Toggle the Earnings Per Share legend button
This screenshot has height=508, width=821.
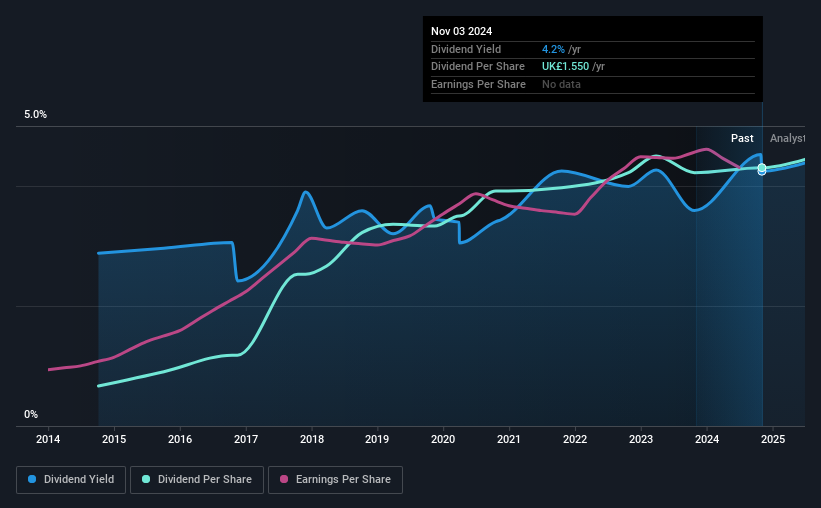click(x=335, y=480)
